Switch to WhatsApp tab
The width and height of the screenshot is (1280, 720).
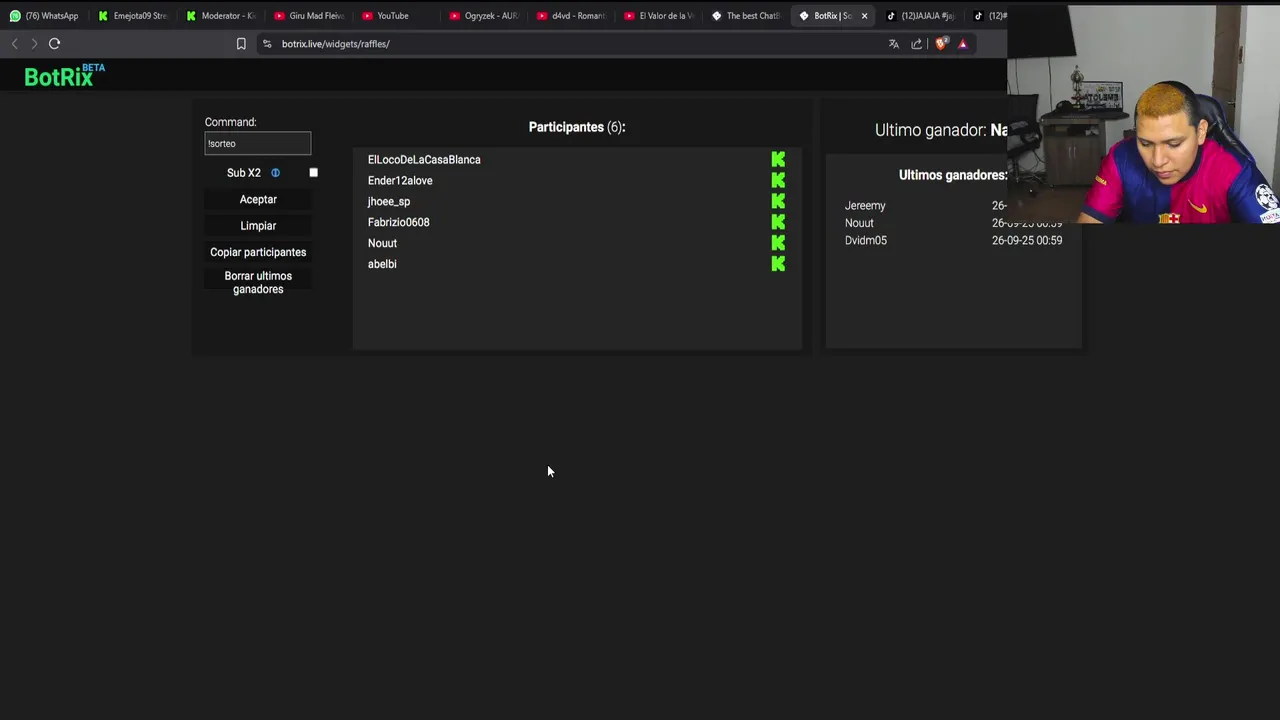(44, 16)
